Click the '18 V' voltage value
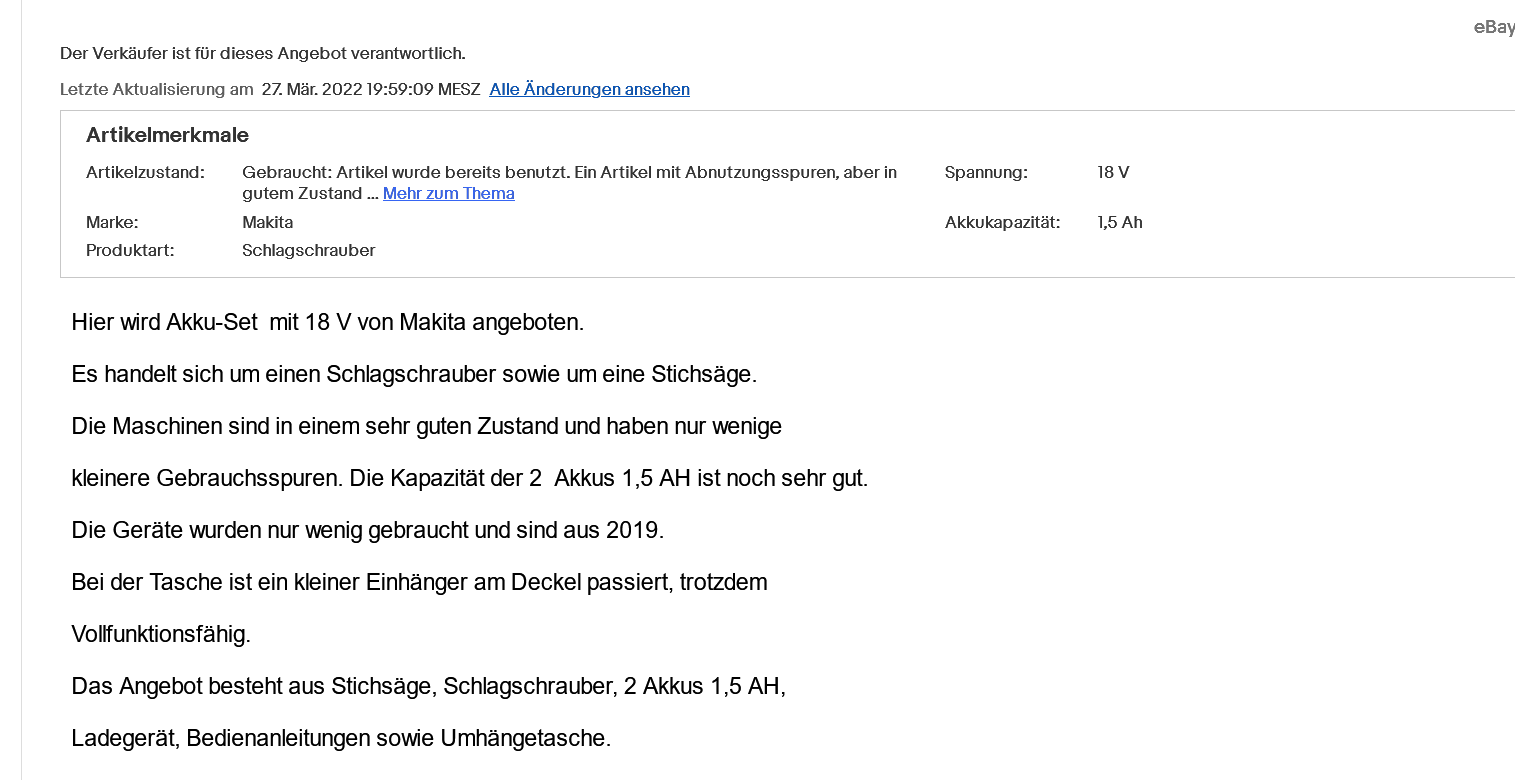 pyautogui.click(x=1112, y=172)
